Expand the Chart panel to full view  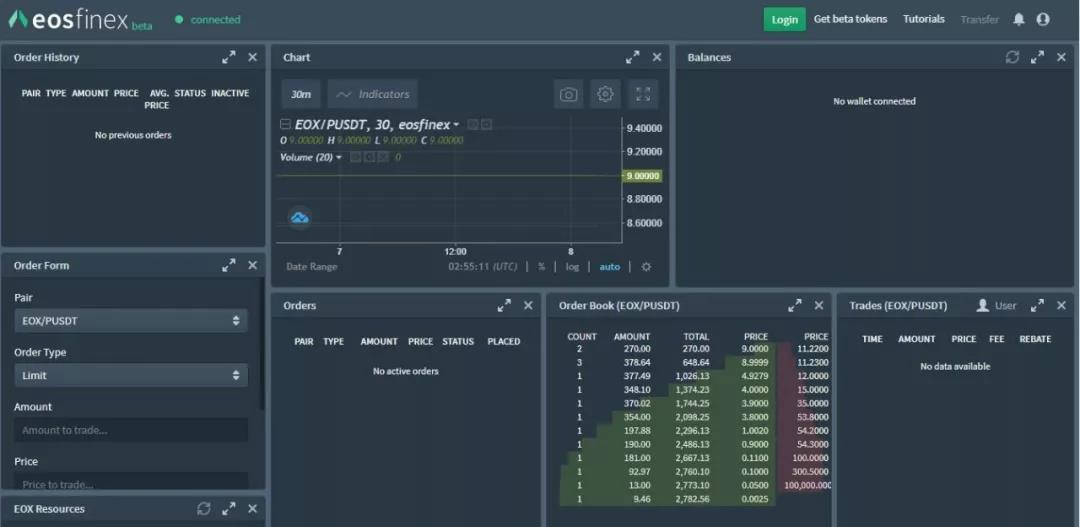(x=632, y=57)
